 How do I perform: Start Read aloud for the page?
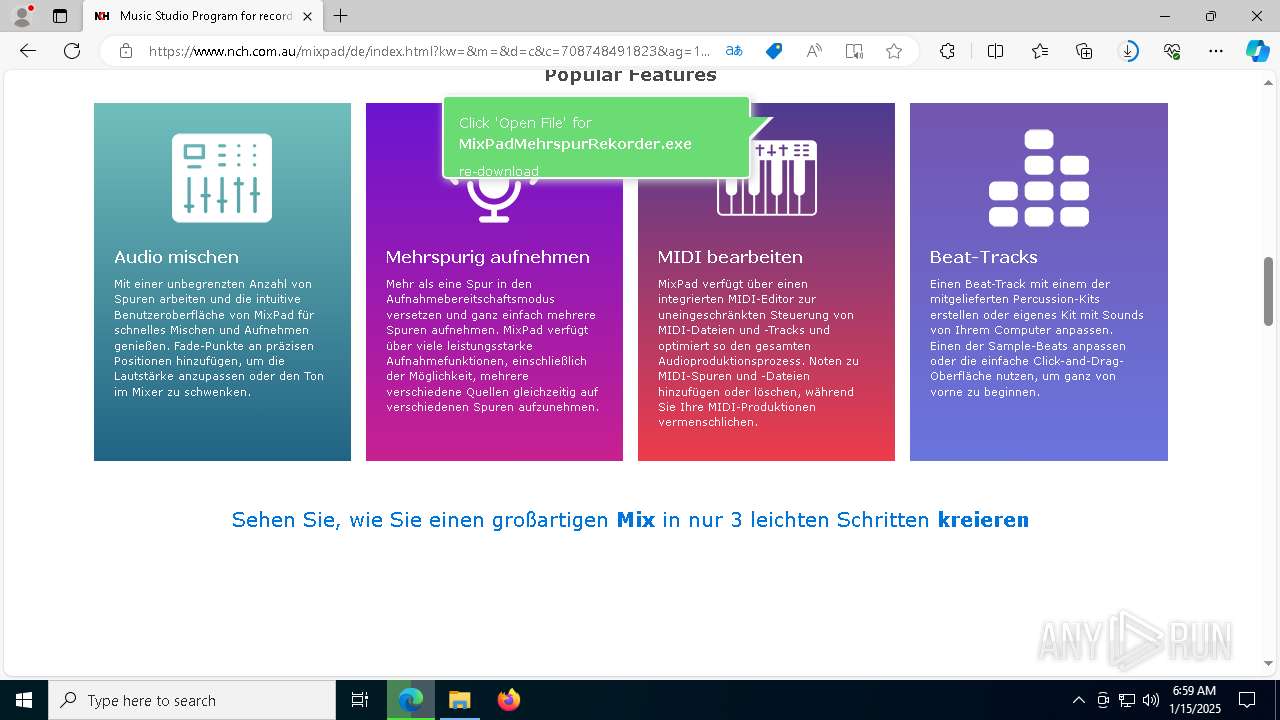(814, 51)
